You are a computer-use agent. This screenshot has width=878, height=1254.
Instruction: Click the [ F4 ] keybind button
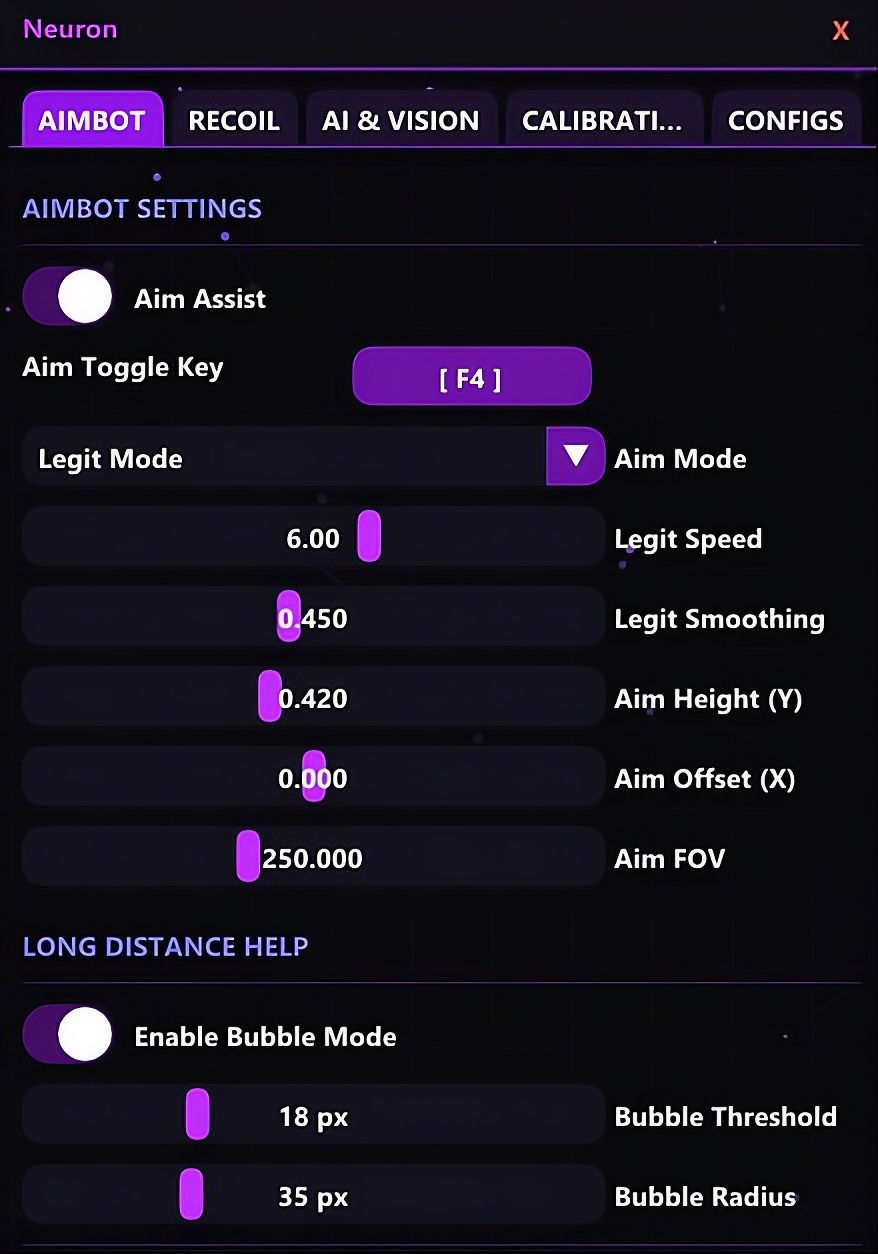(471, 377)
